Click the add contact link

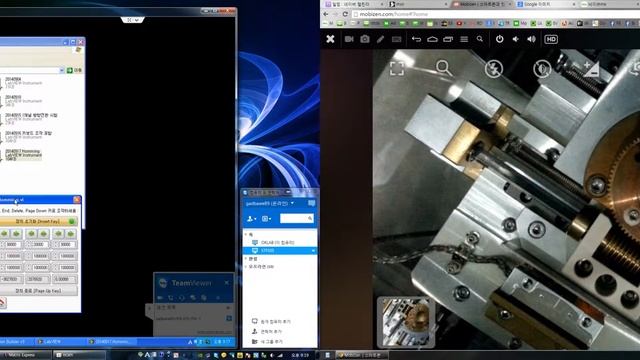[267, 331]
